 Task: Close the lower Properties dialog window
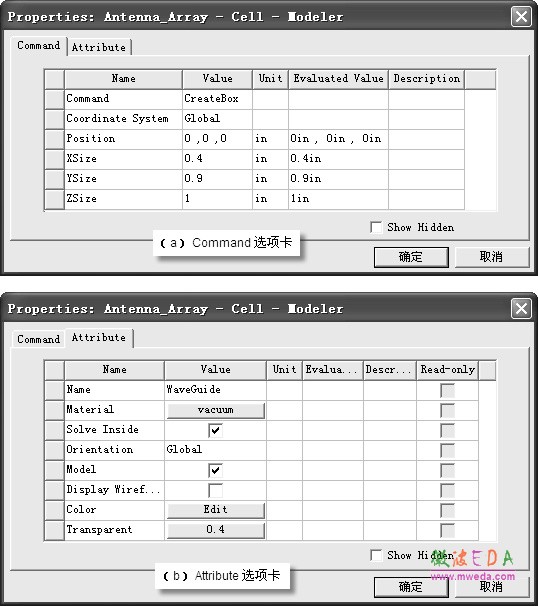[521, 308]
